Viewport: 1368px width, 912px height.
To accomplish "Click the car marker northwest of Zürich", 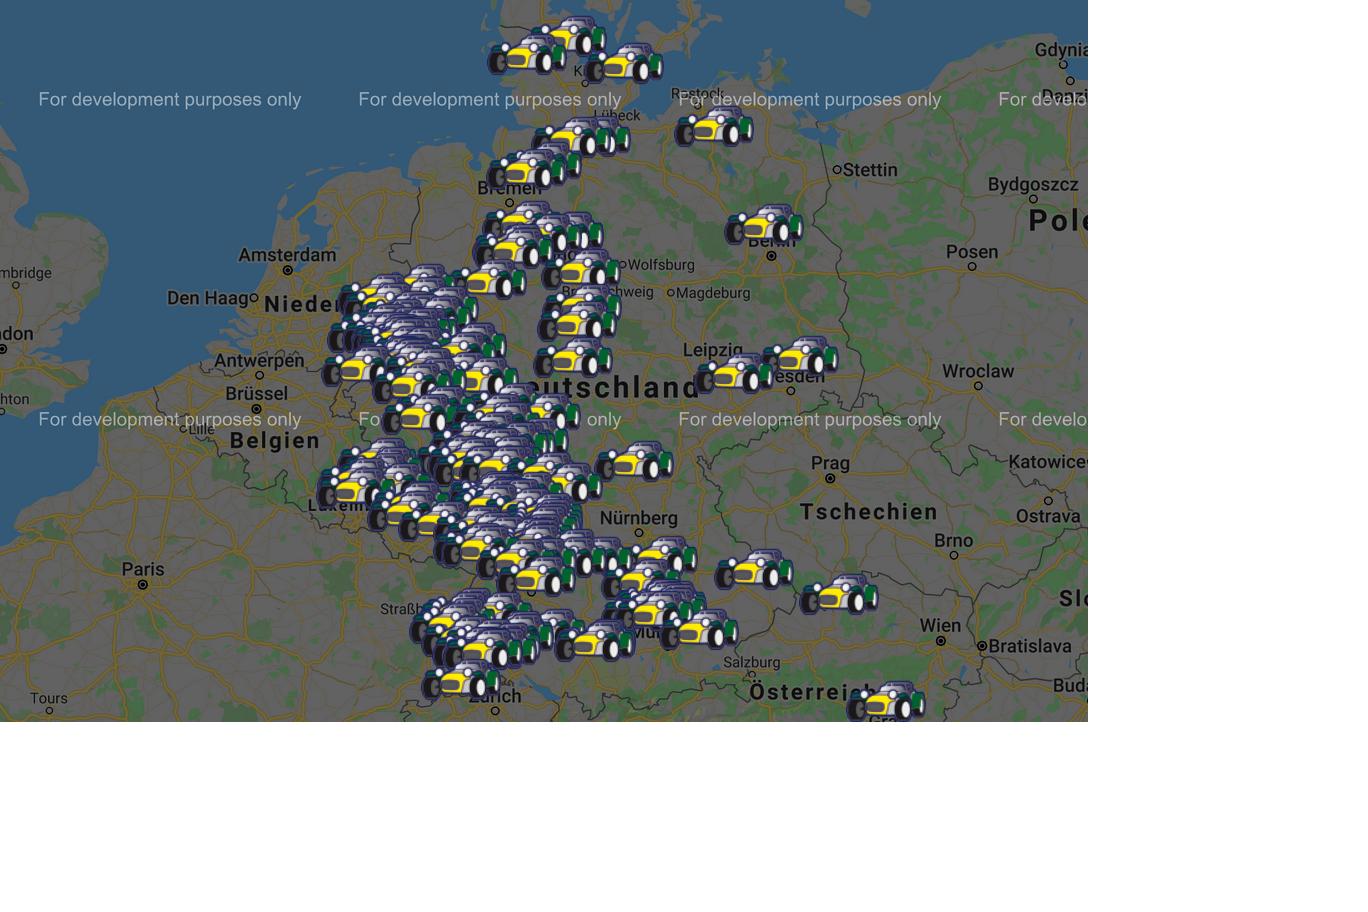I will point(461,680).
